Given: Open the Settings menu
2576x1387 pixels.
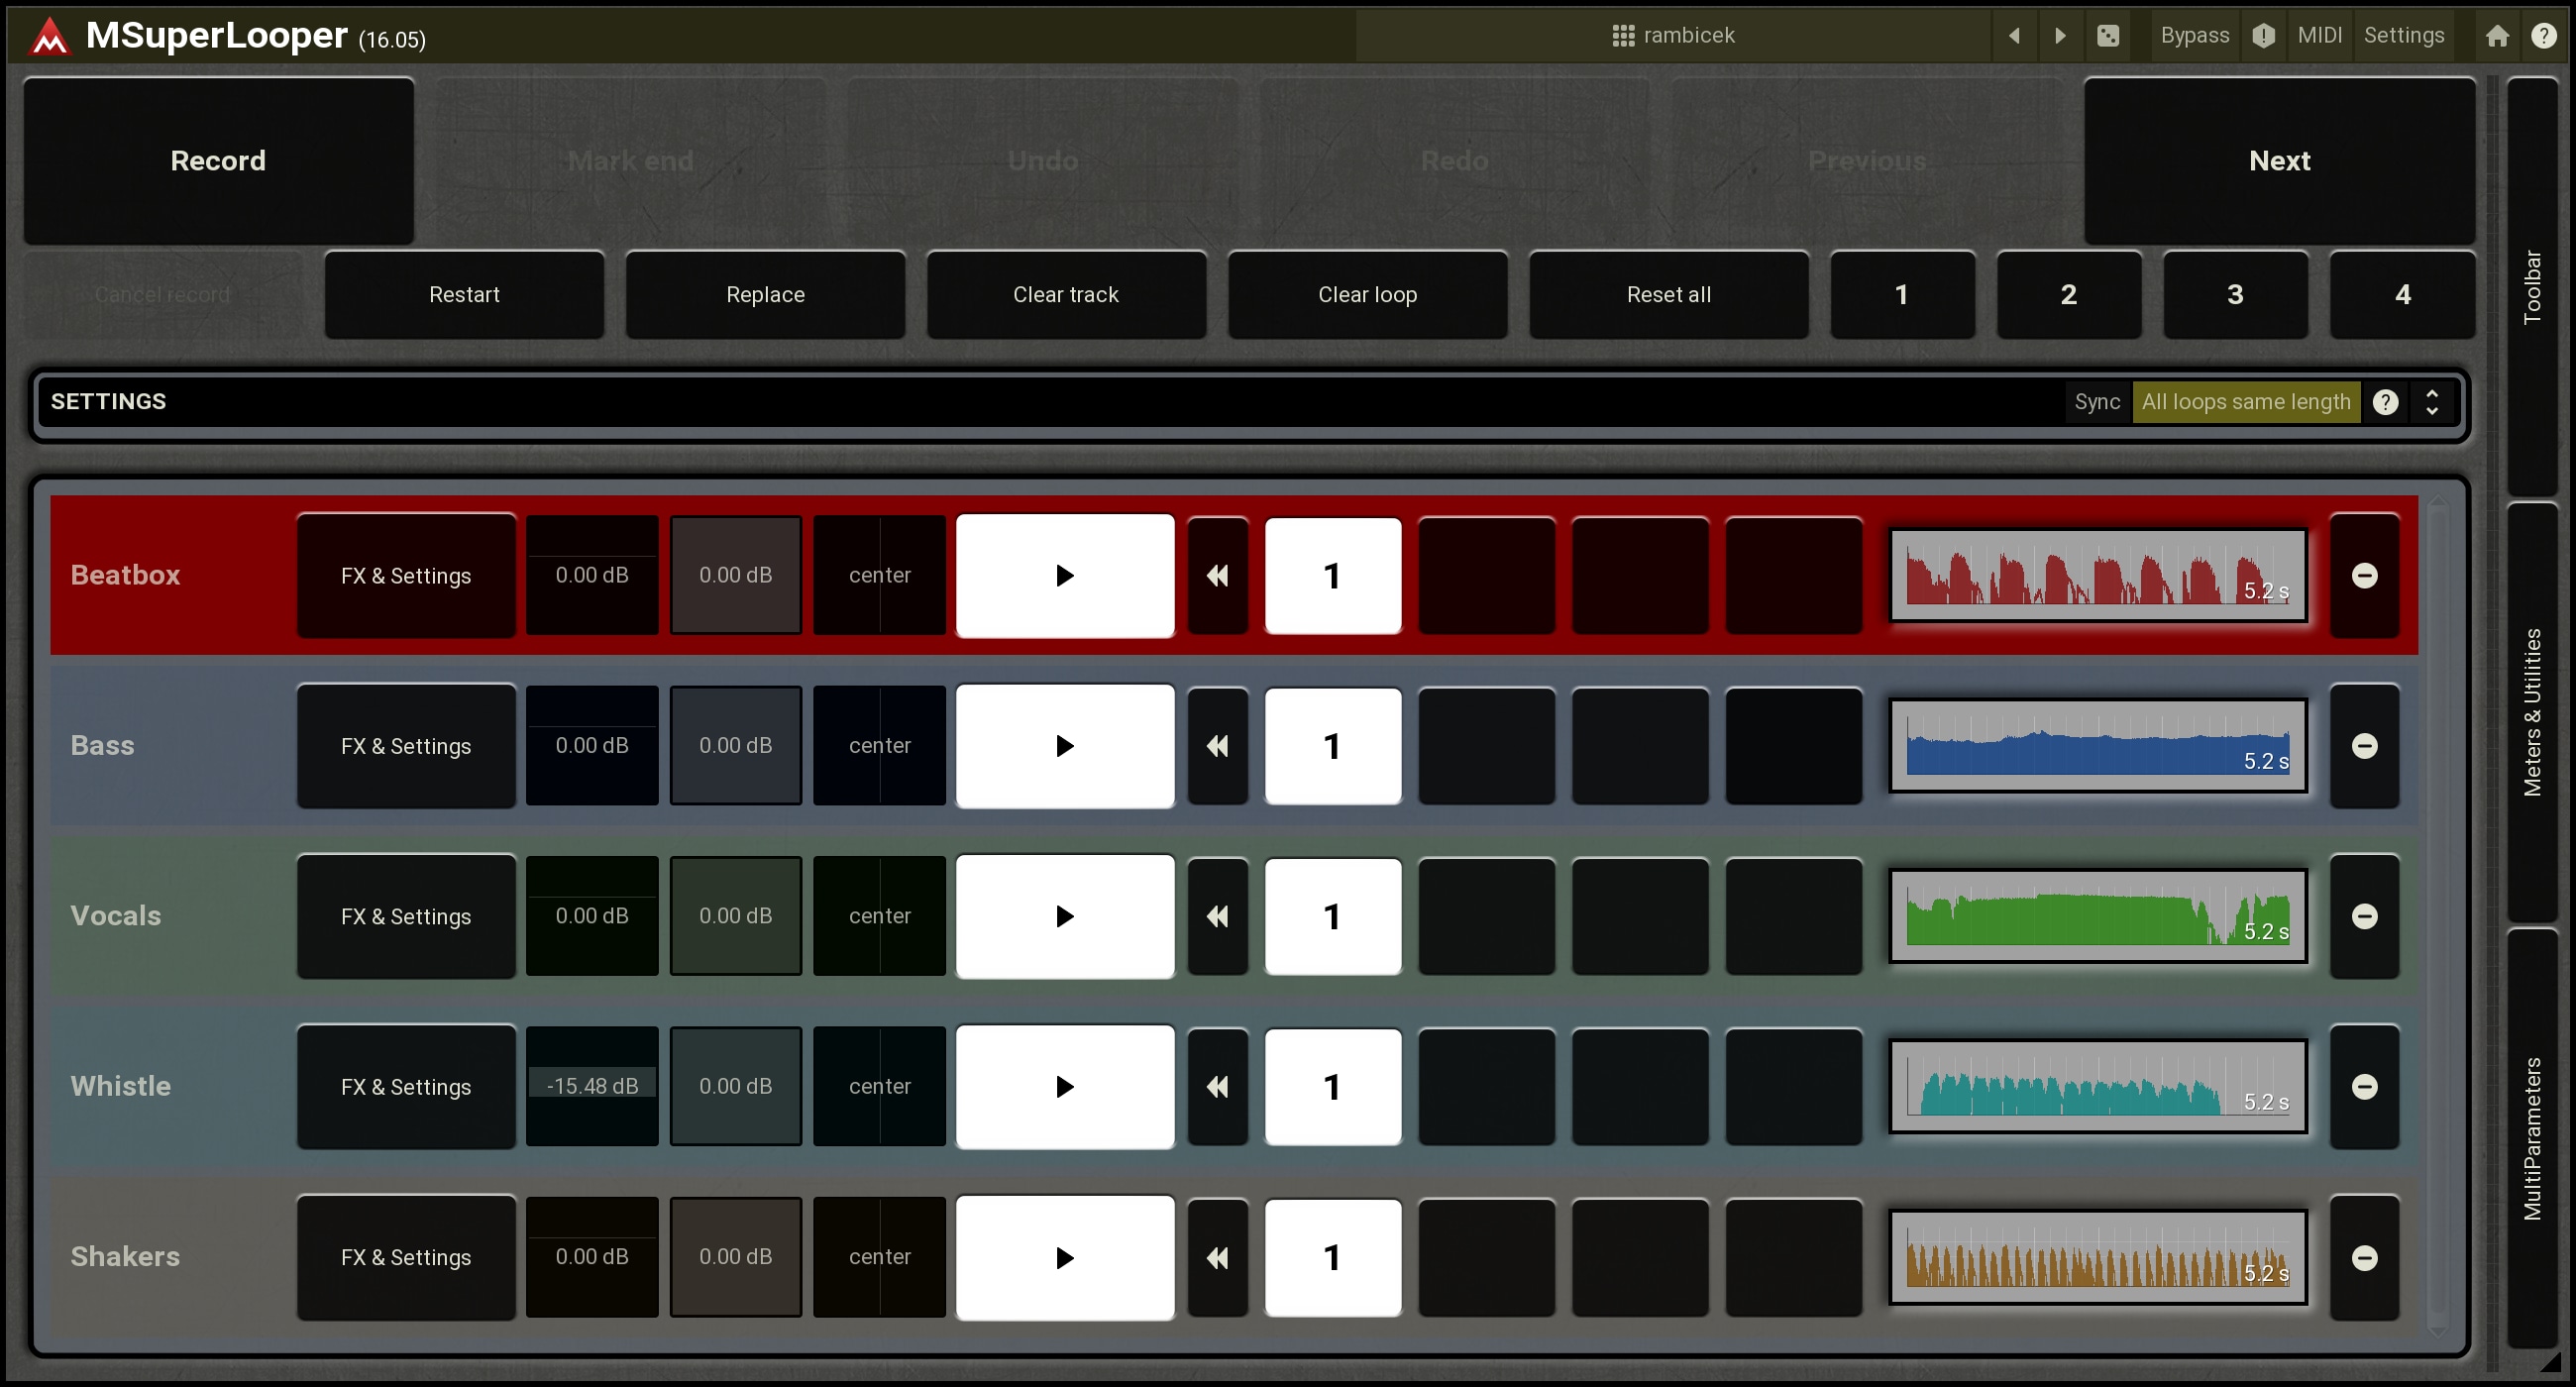Looking at the screenshot, I should pos(2403,36).
